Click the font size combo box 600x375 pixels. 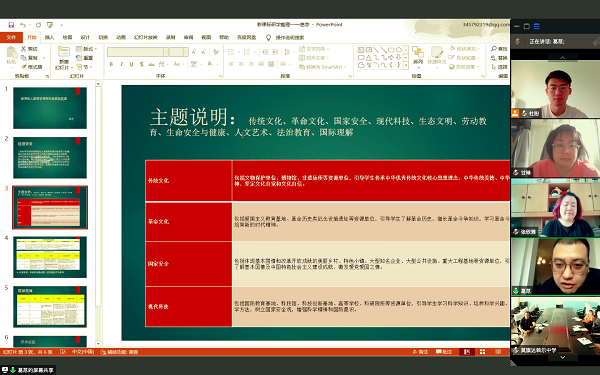coord(179,52)
